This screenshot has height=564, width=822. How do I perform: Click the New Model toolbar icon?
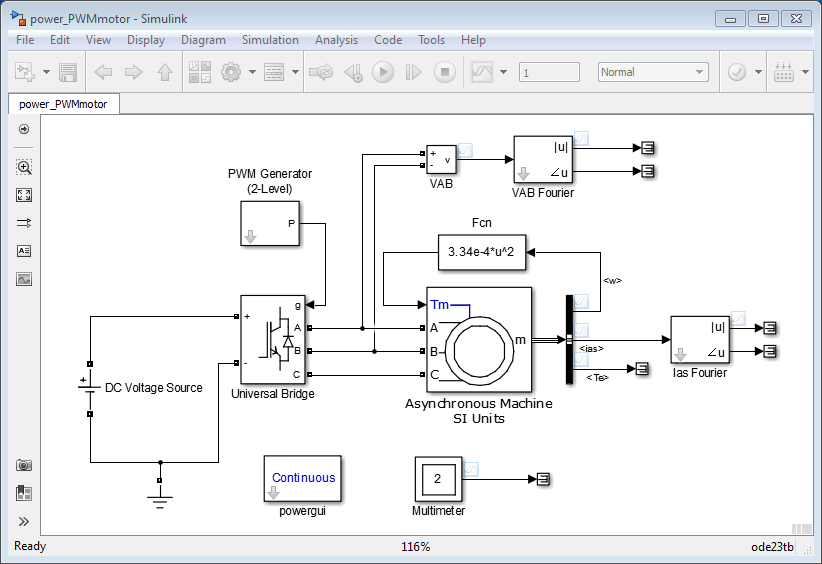click(24, 72)
